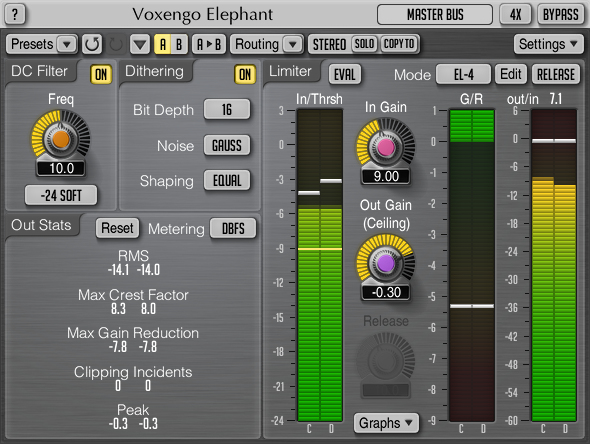Screen dimensions: 590x444
Task: Toggle the Dithering ON switch
Action: click(x=245, y=74)
